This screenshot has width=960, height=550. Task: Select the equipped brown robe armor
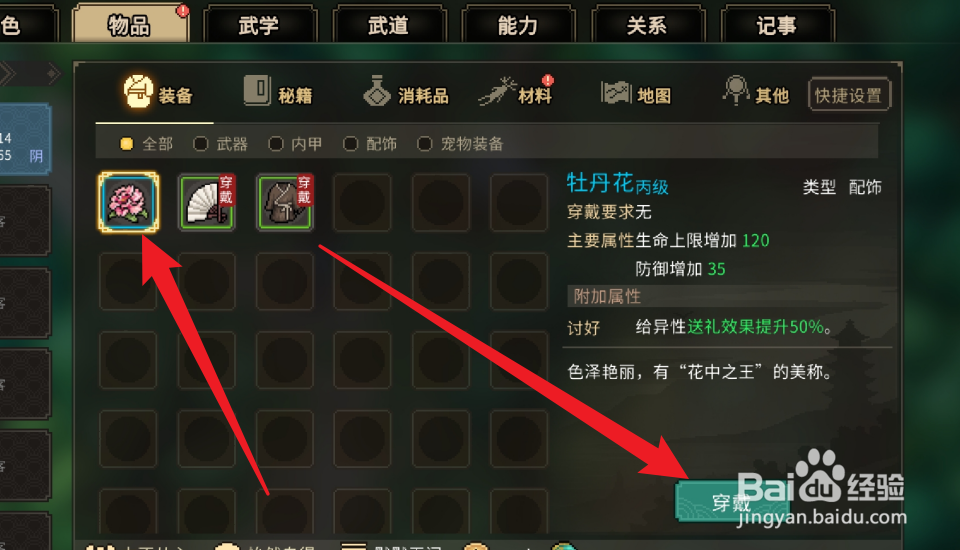(x=285, y=202)
